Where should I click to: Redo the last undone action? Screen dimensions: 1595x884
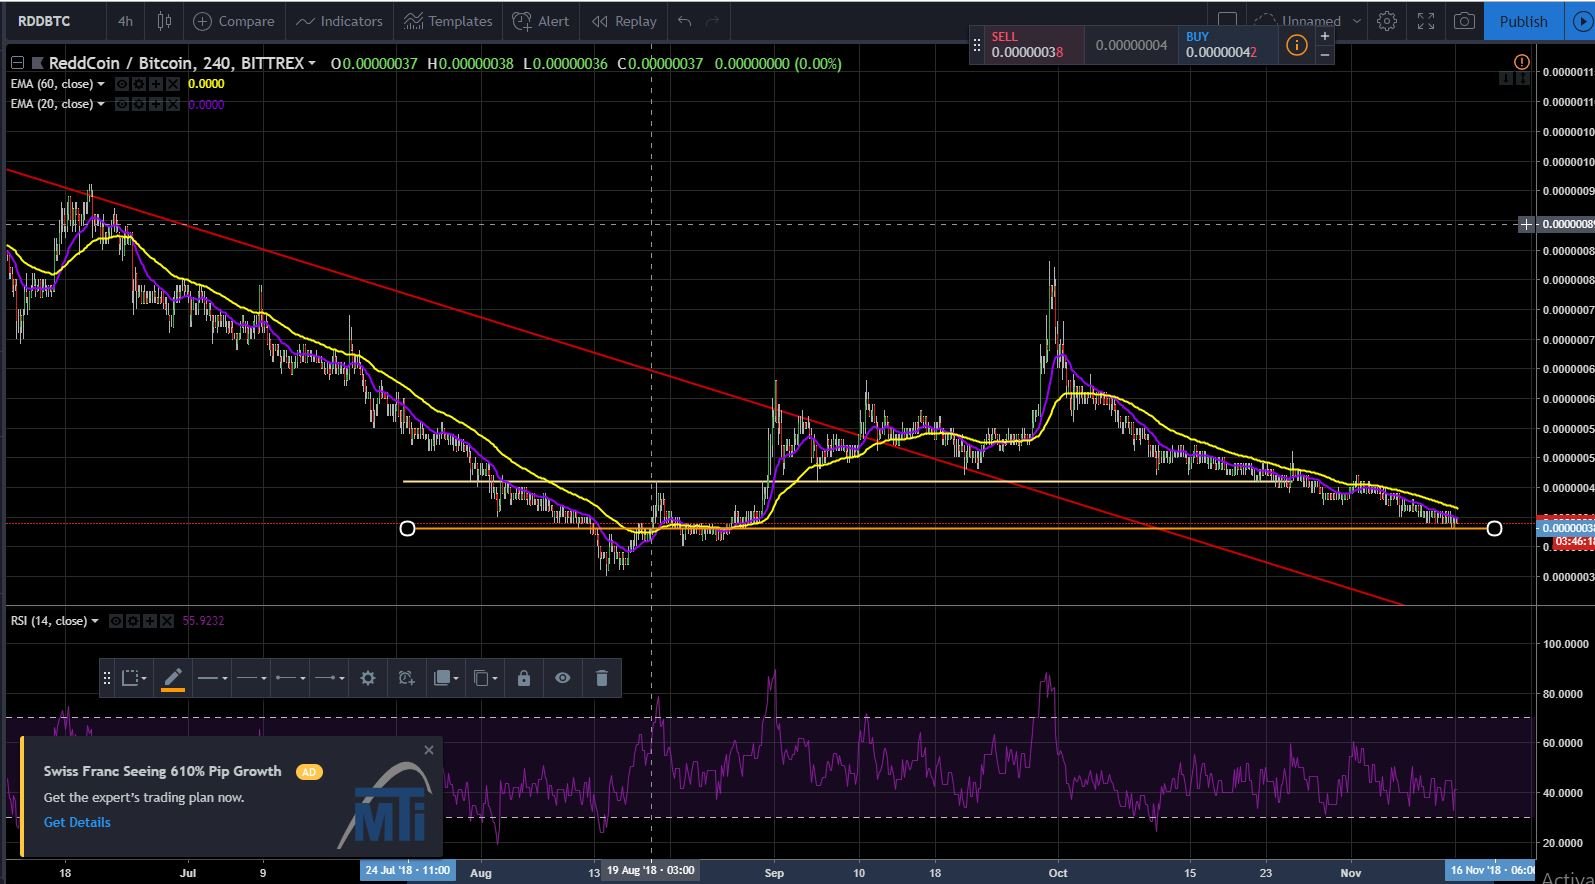coord(713,21)
